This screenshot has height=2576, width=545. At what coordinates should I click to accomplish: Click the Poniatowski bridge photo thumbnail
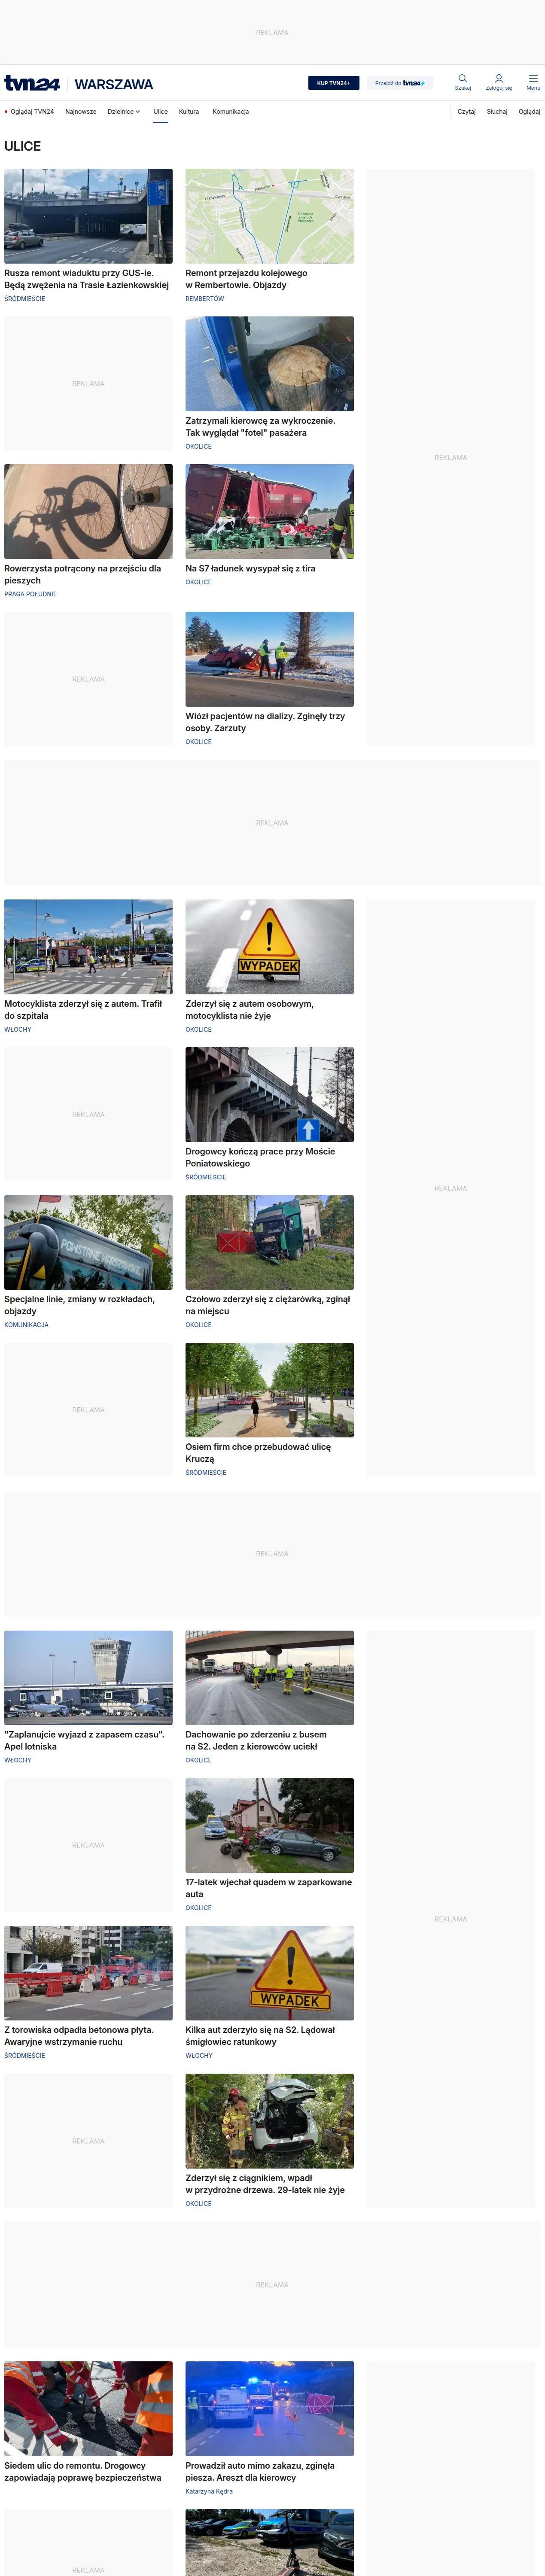point(269,1094)
